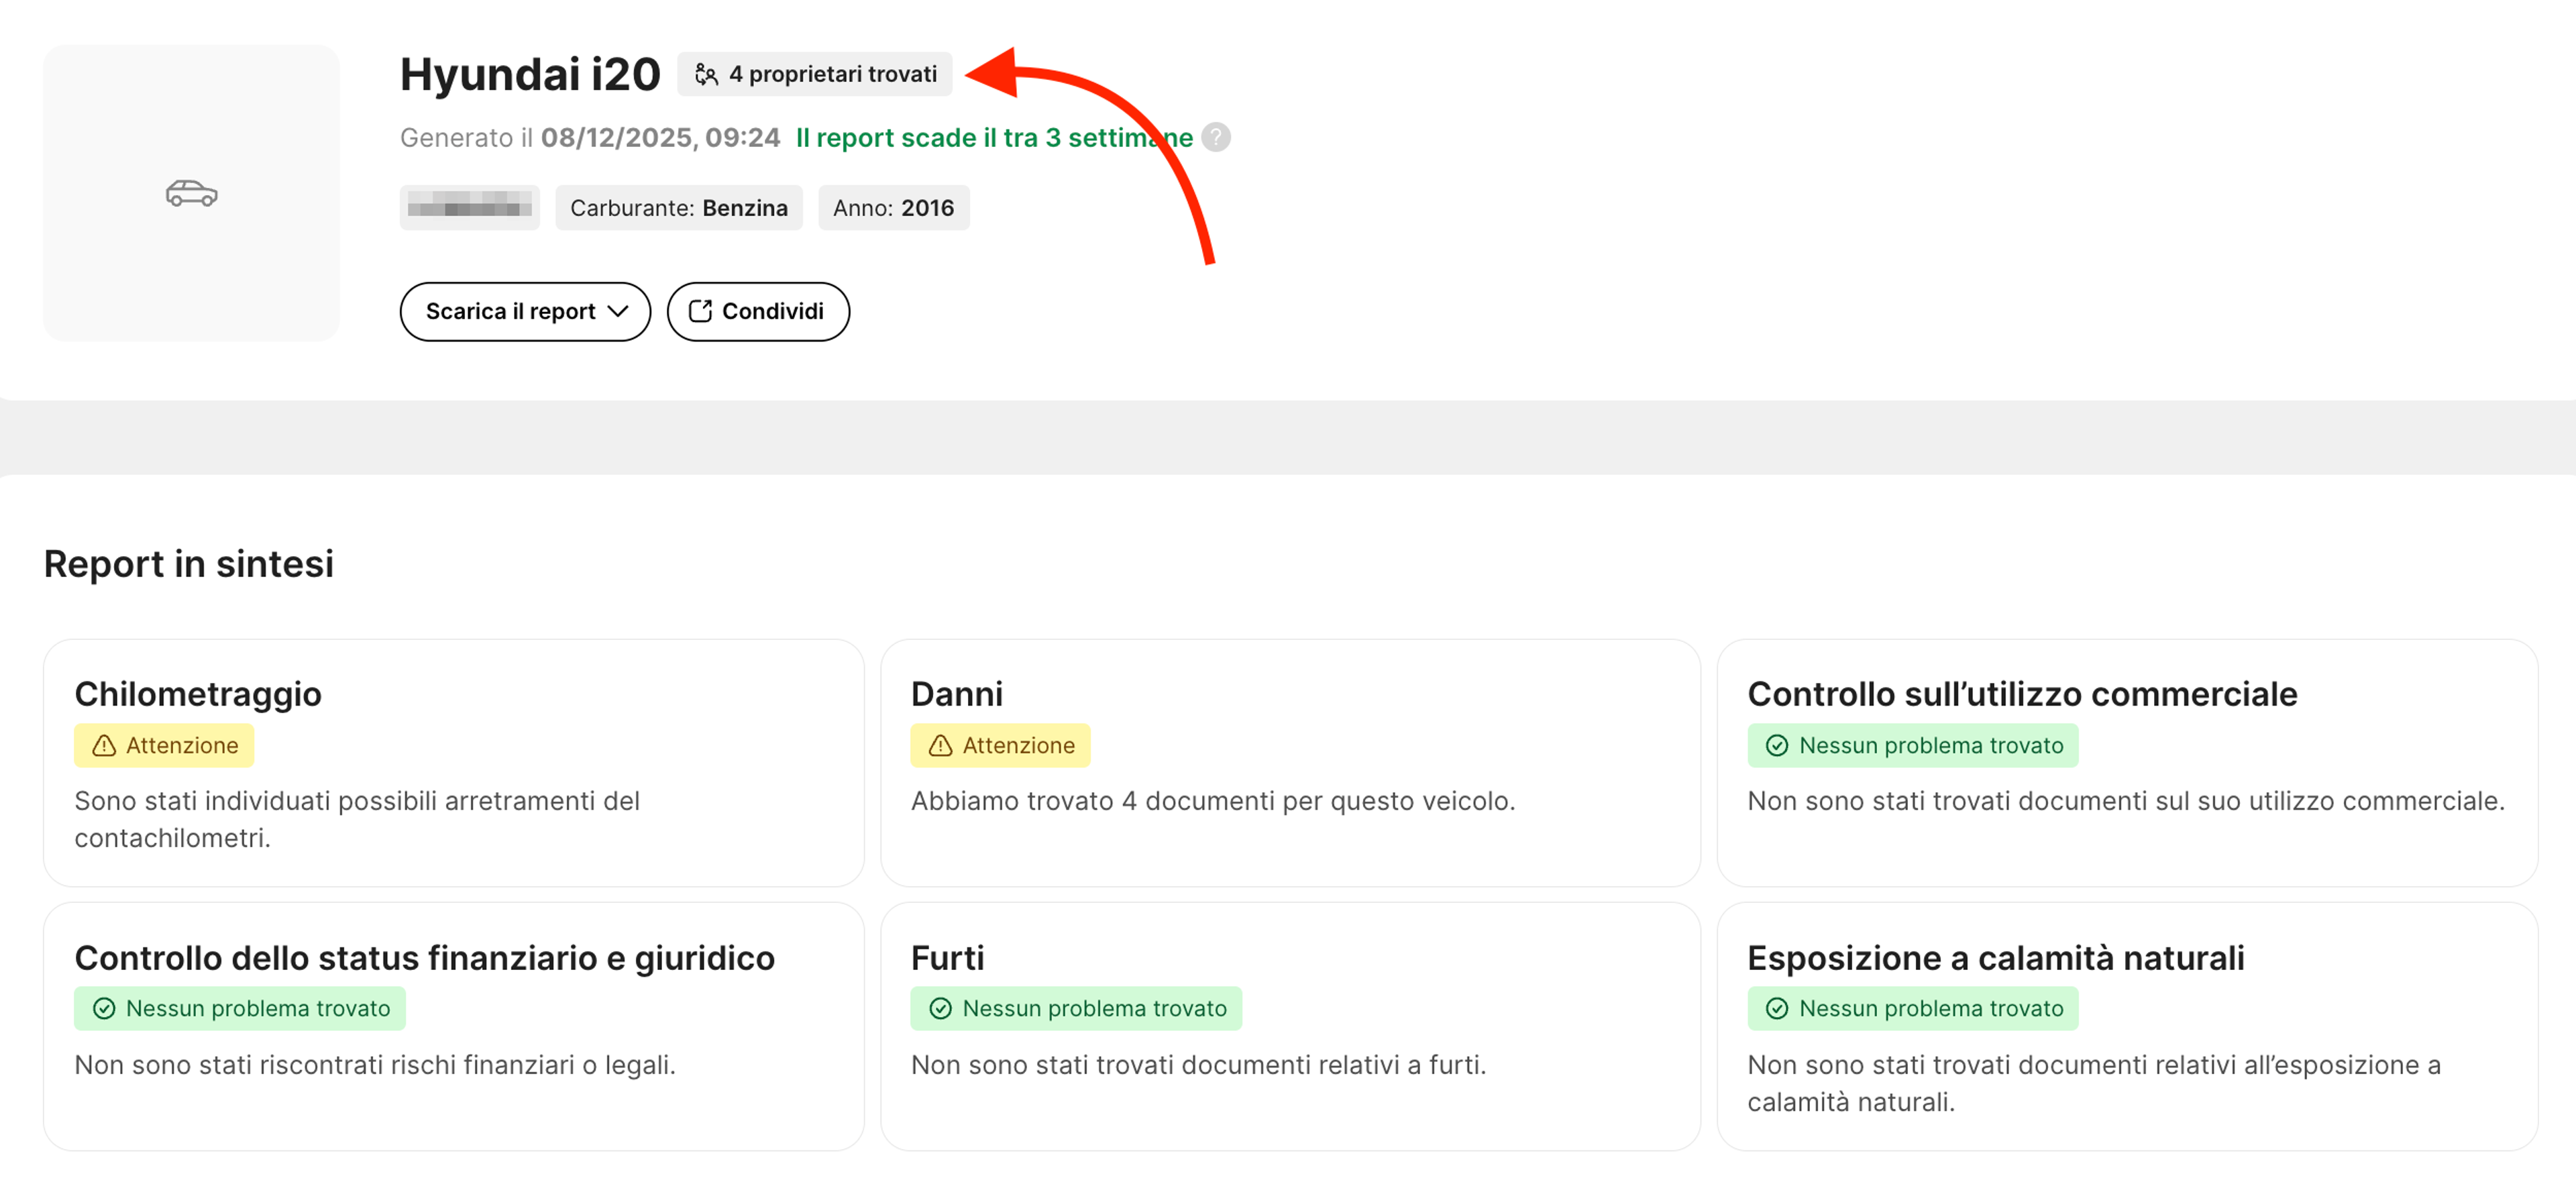Open the Danni summary card
2576x1184 pixels.
pyautogui.click(x=1289, y=762)
